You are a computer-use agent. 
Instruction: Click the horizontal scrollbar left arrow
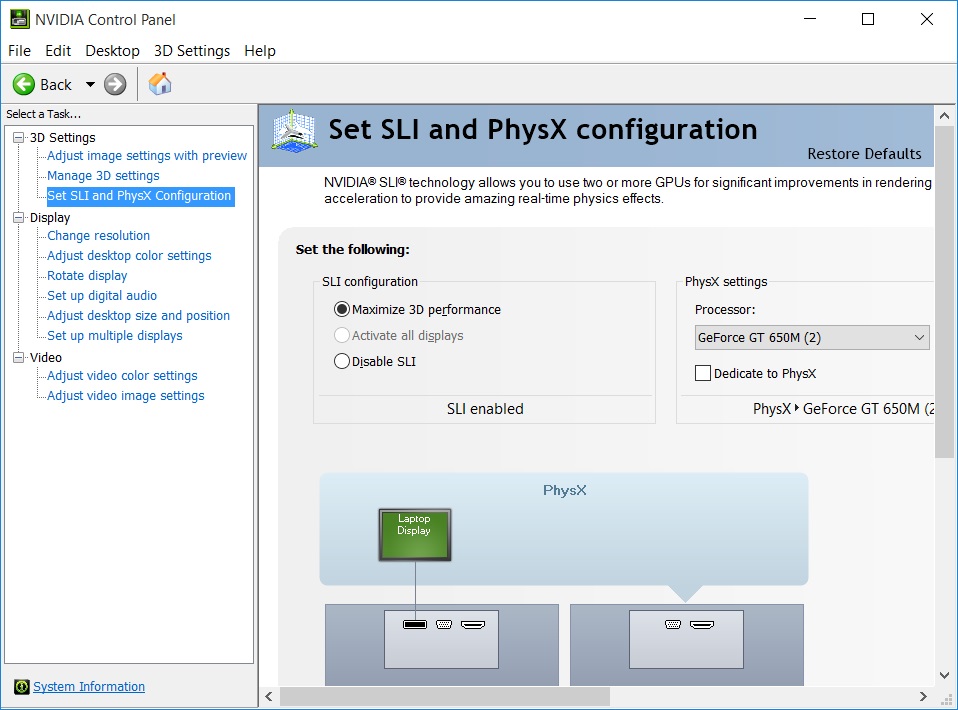(269, 696)
